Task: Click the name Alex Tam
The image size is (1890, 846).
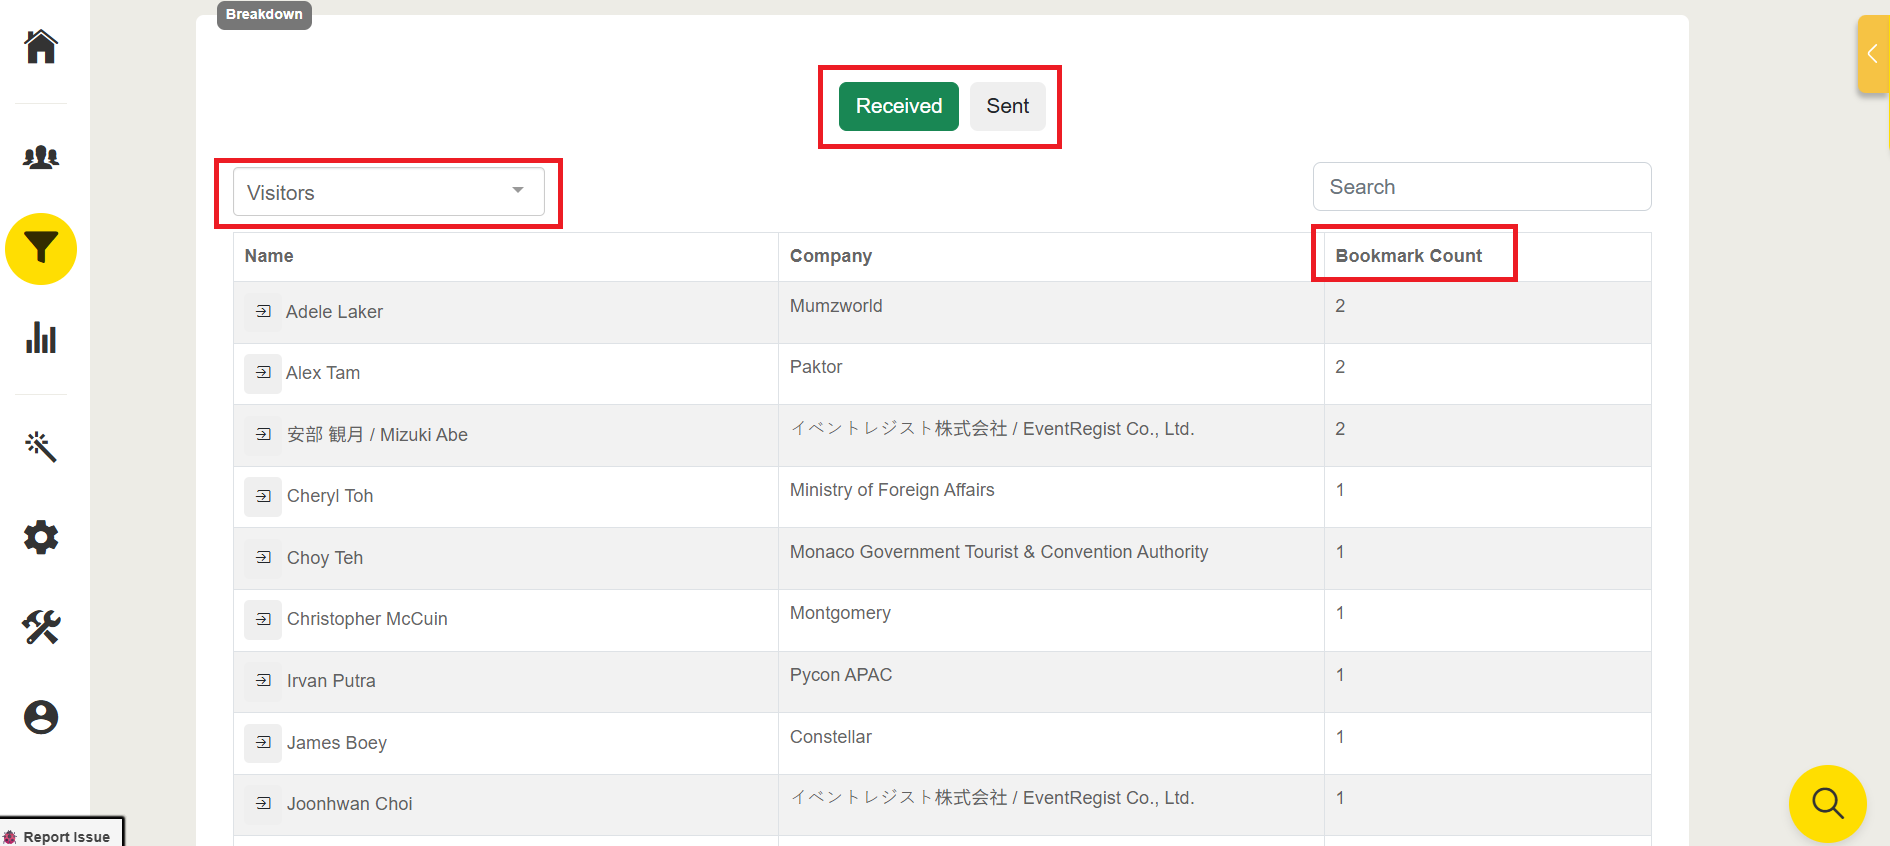Action: (x=323, y=373)
